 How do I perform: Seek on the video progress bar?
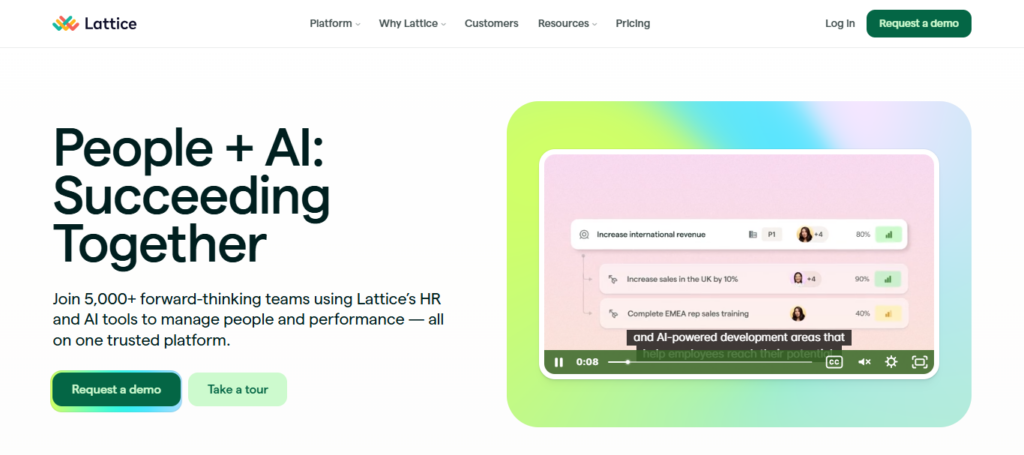pyautogui.click(x=710, y=362)
